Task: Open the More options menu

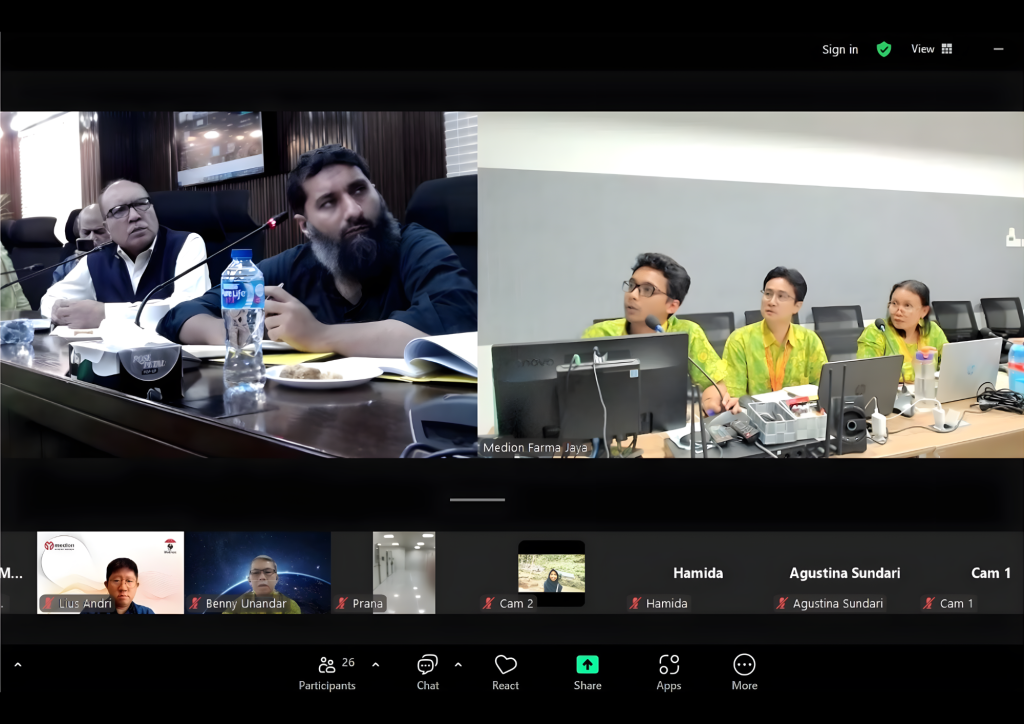Action: (x=744, y=672)
